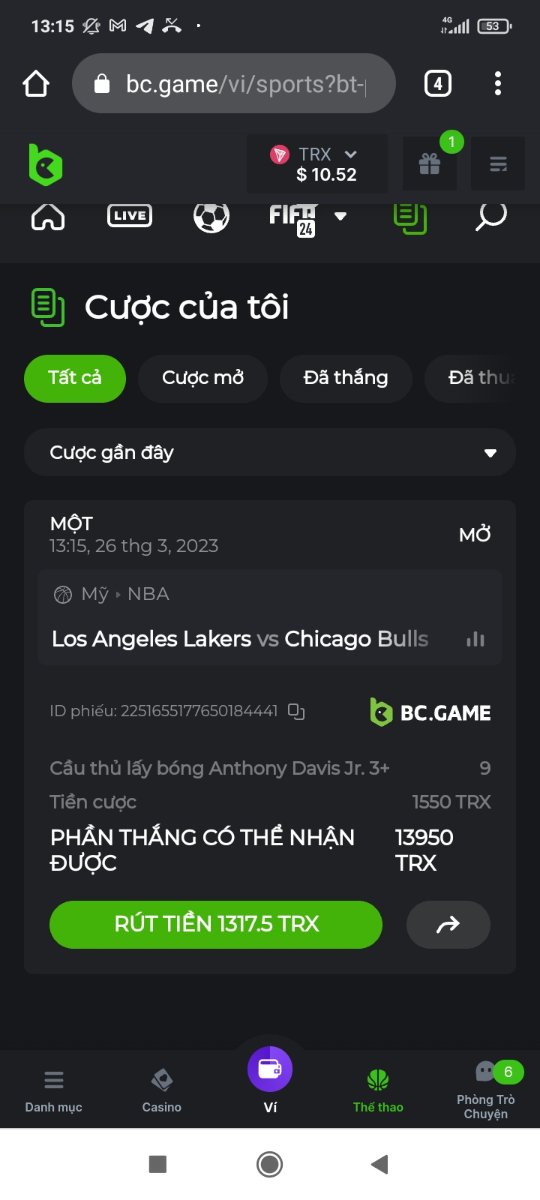Tap the BC.GAME green logo icon
Viewport: 540px width, 1200px height.
point(45,164)
